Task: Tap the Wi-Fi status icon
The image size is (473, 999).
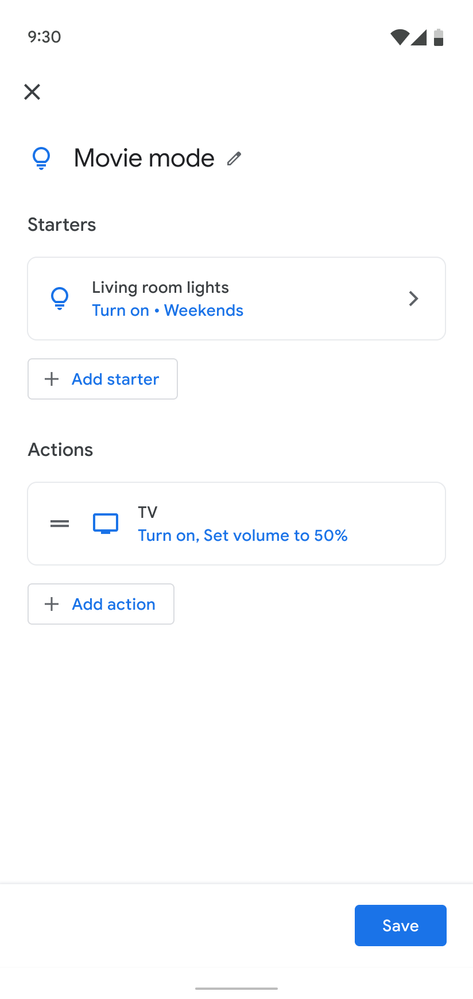Action: (400, 37)
